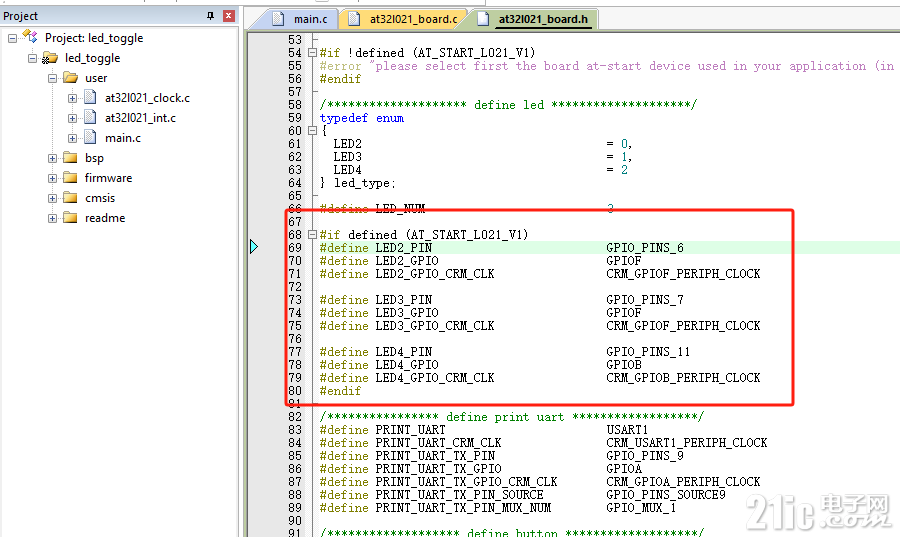Click the Project: led_toggle workspace icon
This screenshot has height=537, width=900.
(30, 37)
